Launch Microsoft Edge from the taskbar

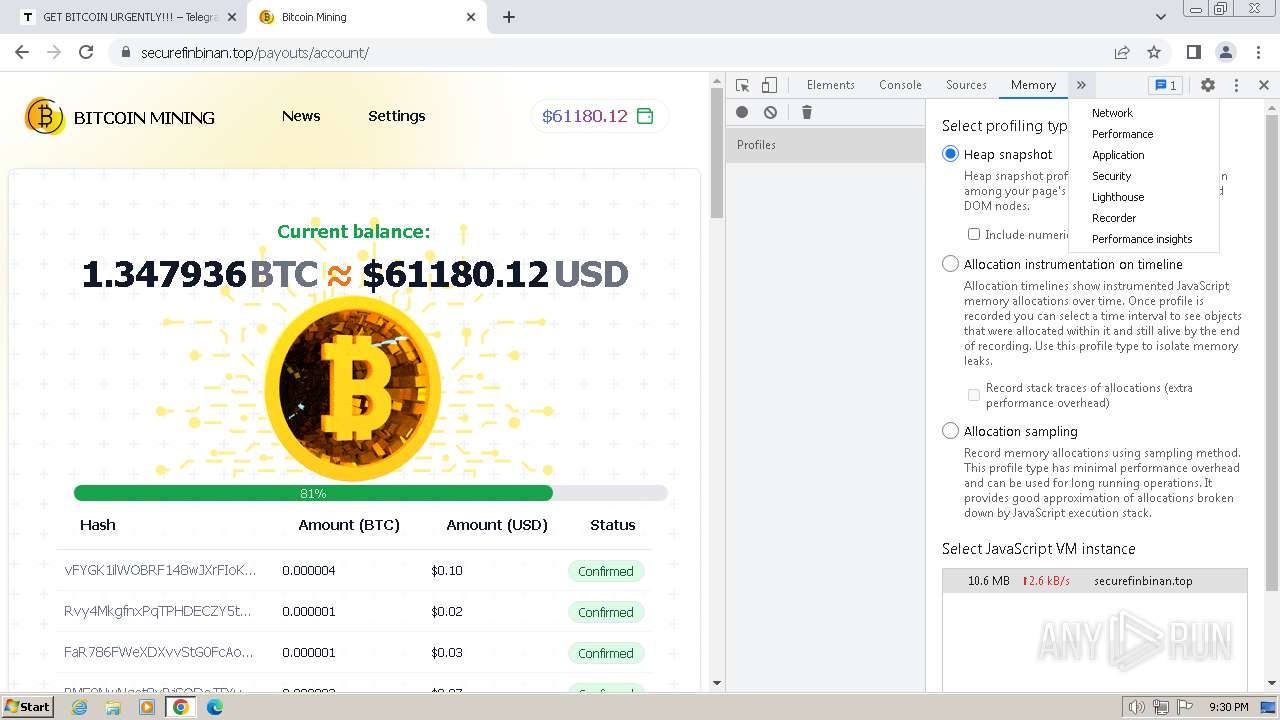coord(215,707)
